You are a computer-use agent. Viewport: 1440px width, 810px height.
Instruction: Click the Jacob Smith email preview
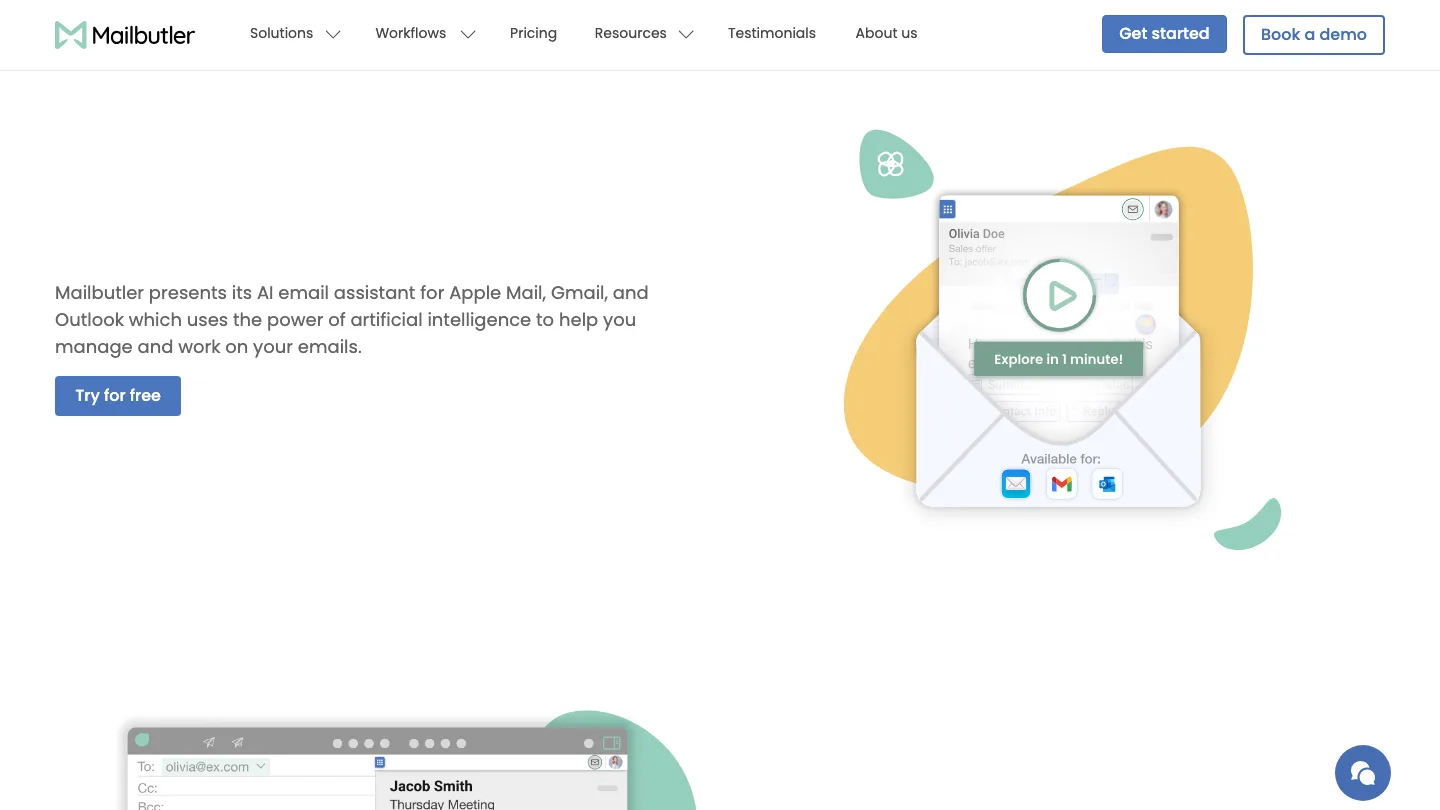(x=500, y=790)
